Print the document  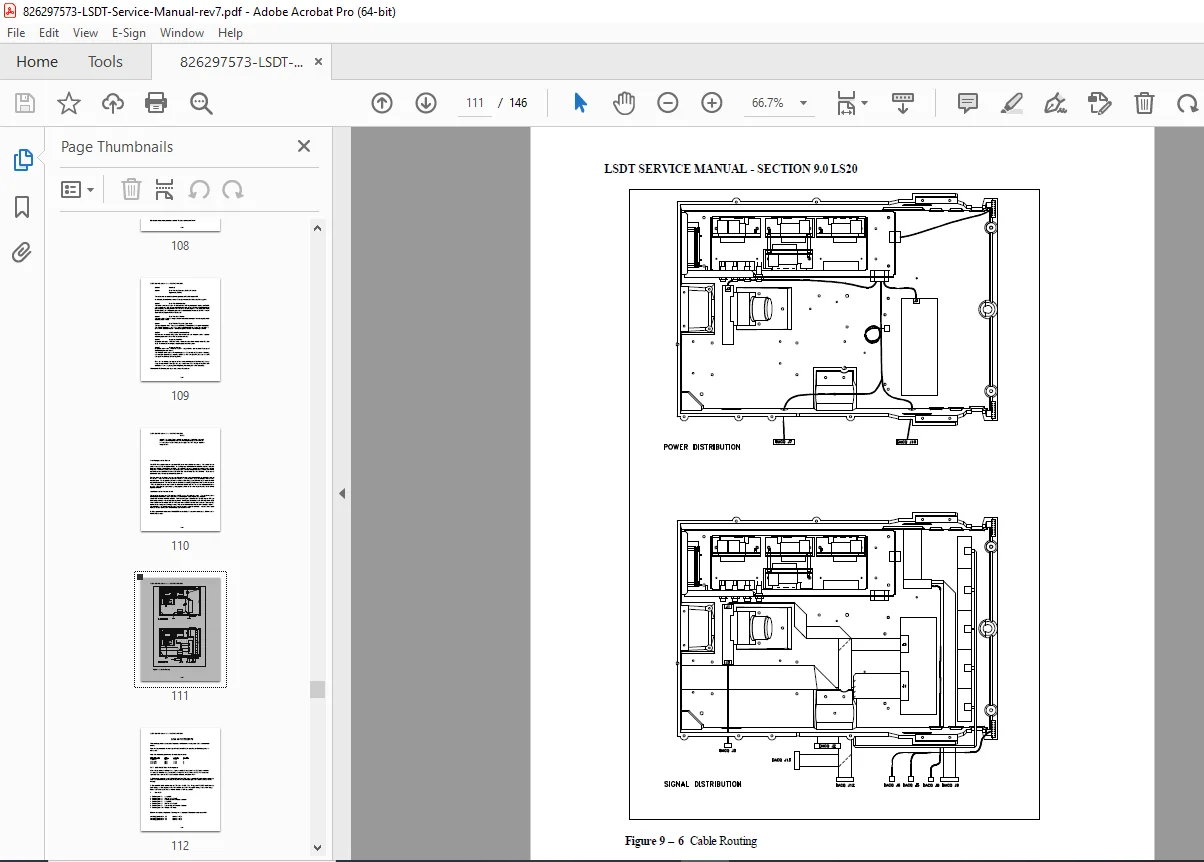click(156, 103)
